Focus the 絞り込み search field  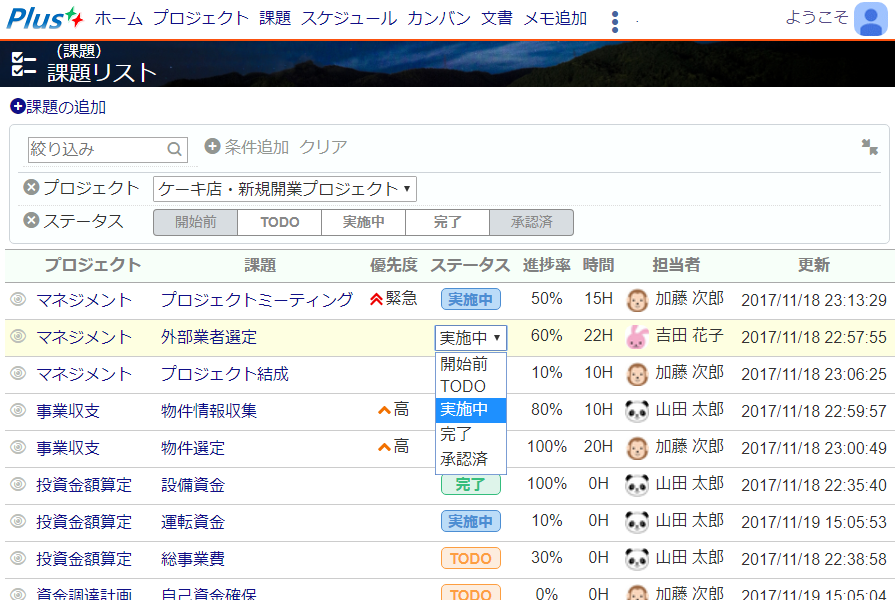point(95,150)
